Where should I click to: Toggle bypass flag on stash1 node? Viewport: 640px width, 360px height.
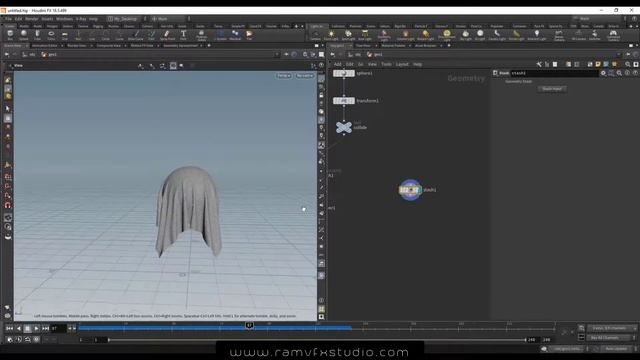pyautogui.click(x=402, y=190)
